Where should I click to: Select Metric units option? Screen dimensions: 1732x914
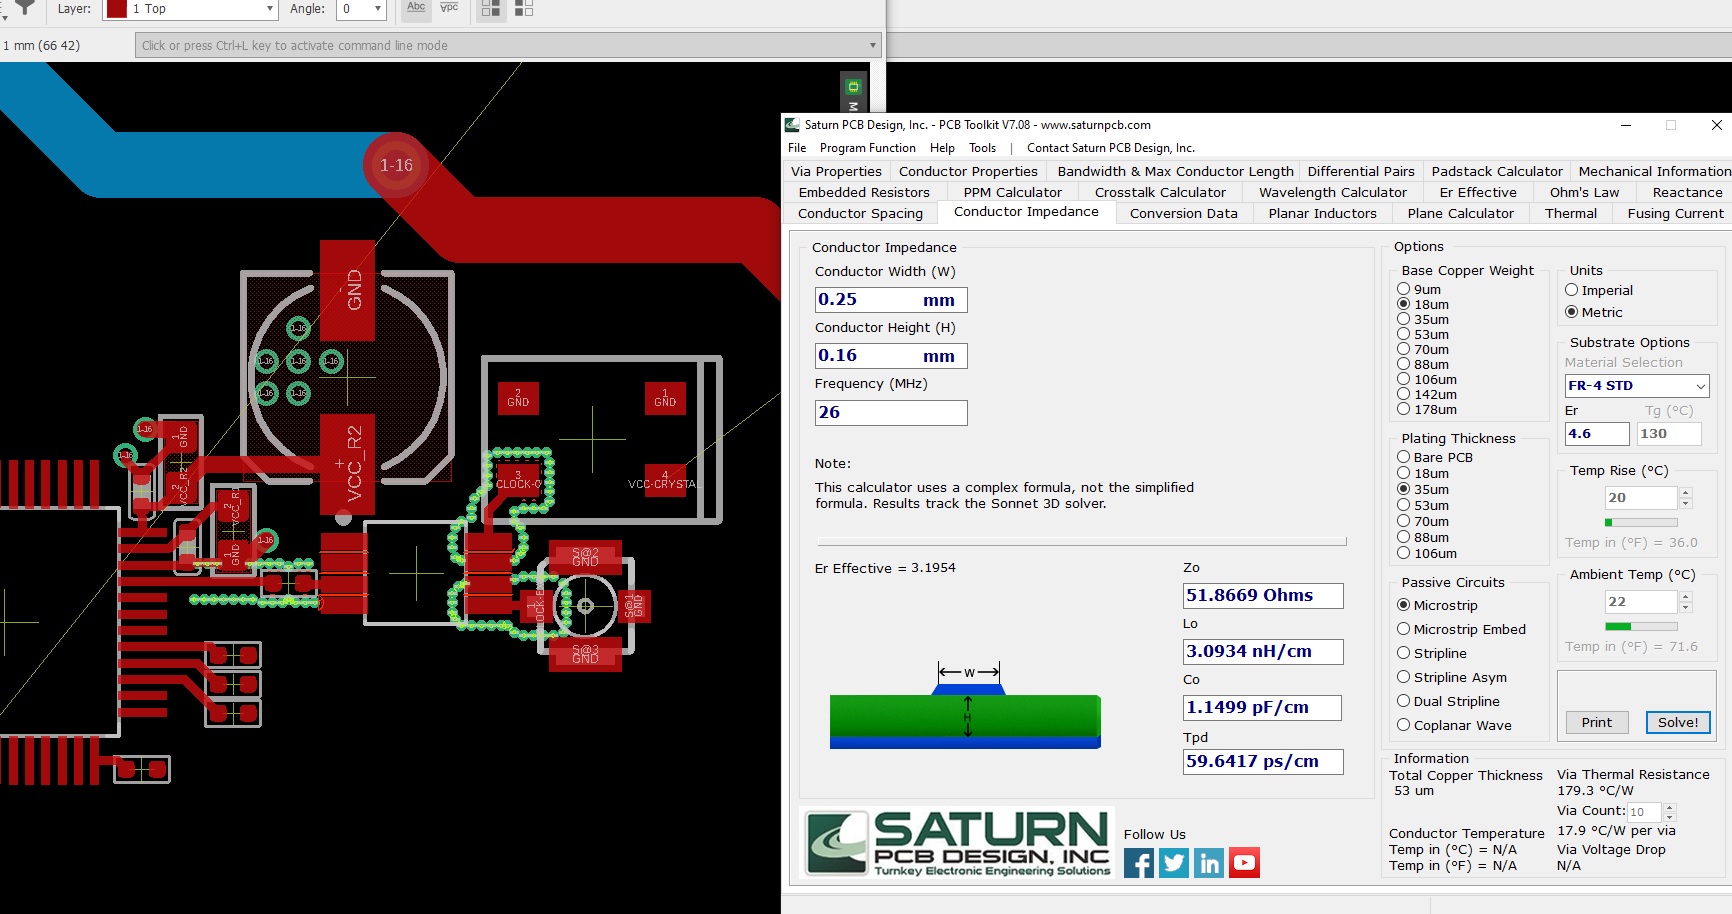click(1572, 312)
